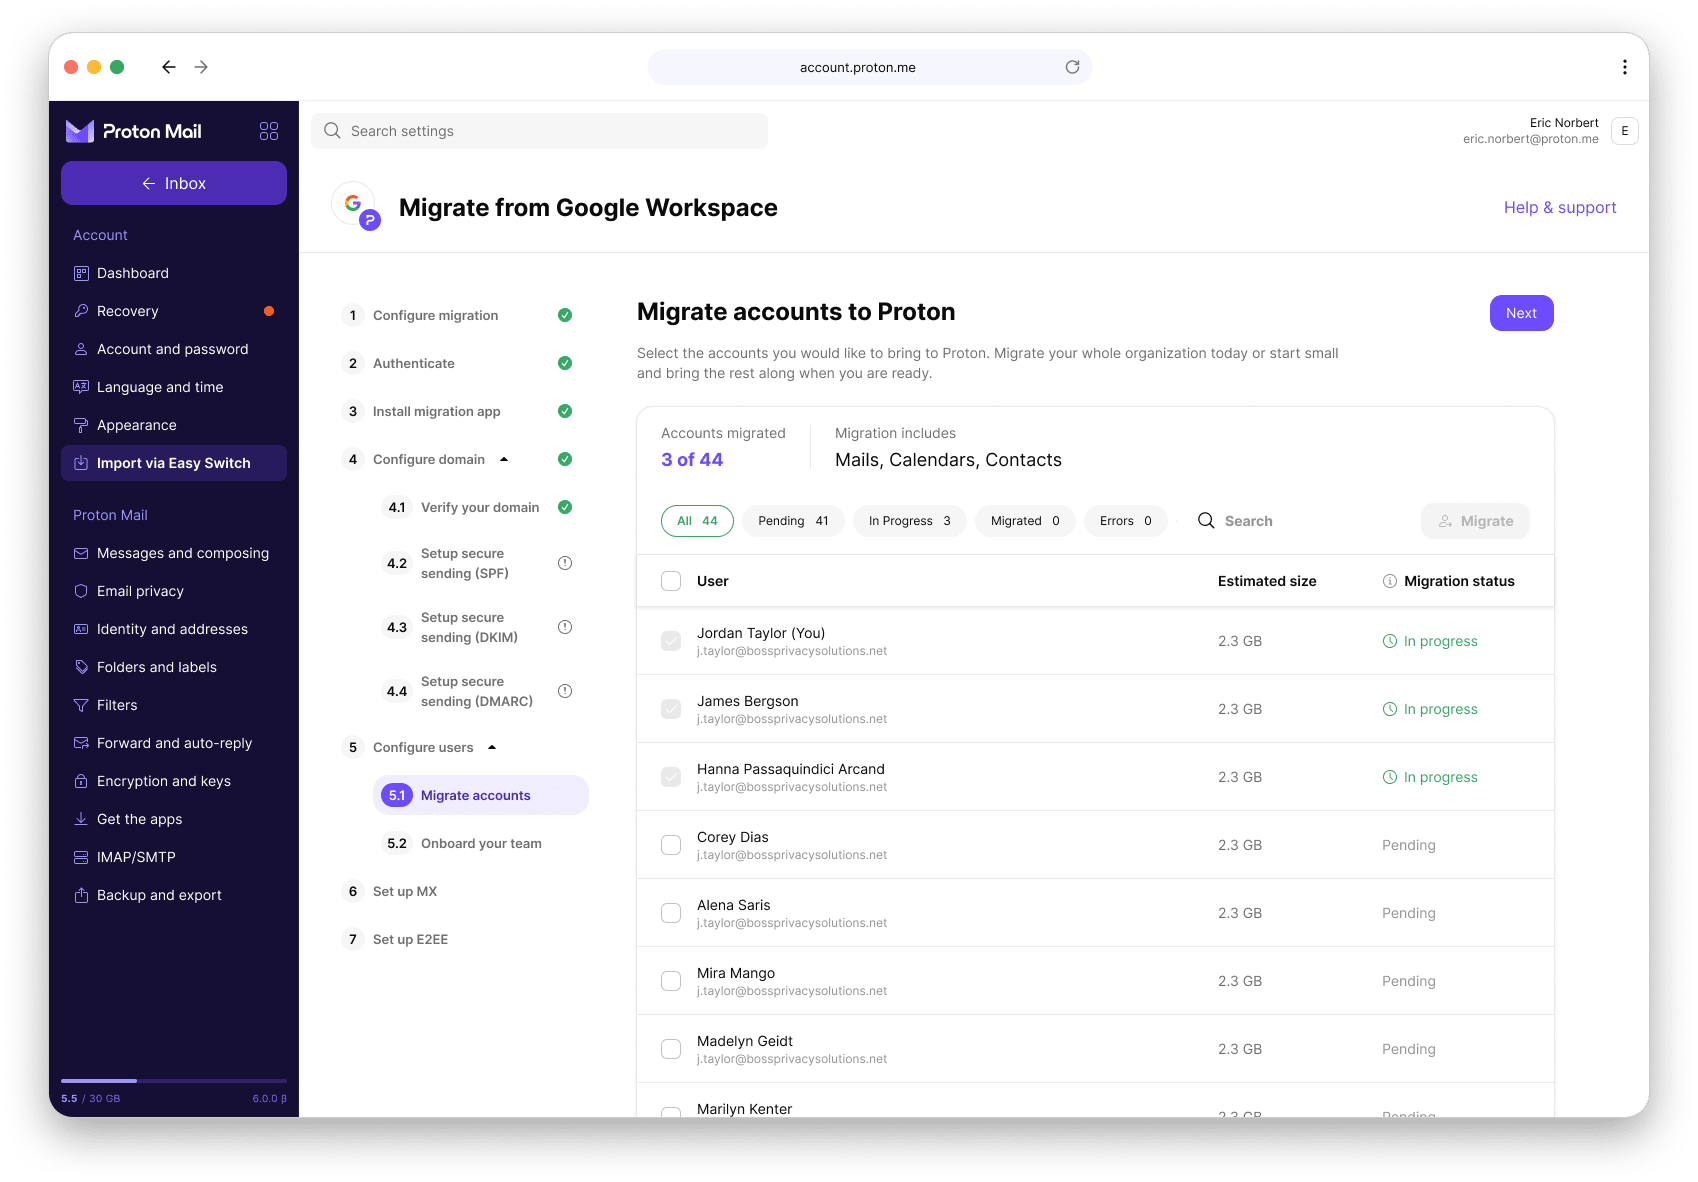Image resolution: width=1698 pixels, height=1182 pixels.
Task: Select the Migrated 0 filter tab
Action: (x=1025, y=521)
